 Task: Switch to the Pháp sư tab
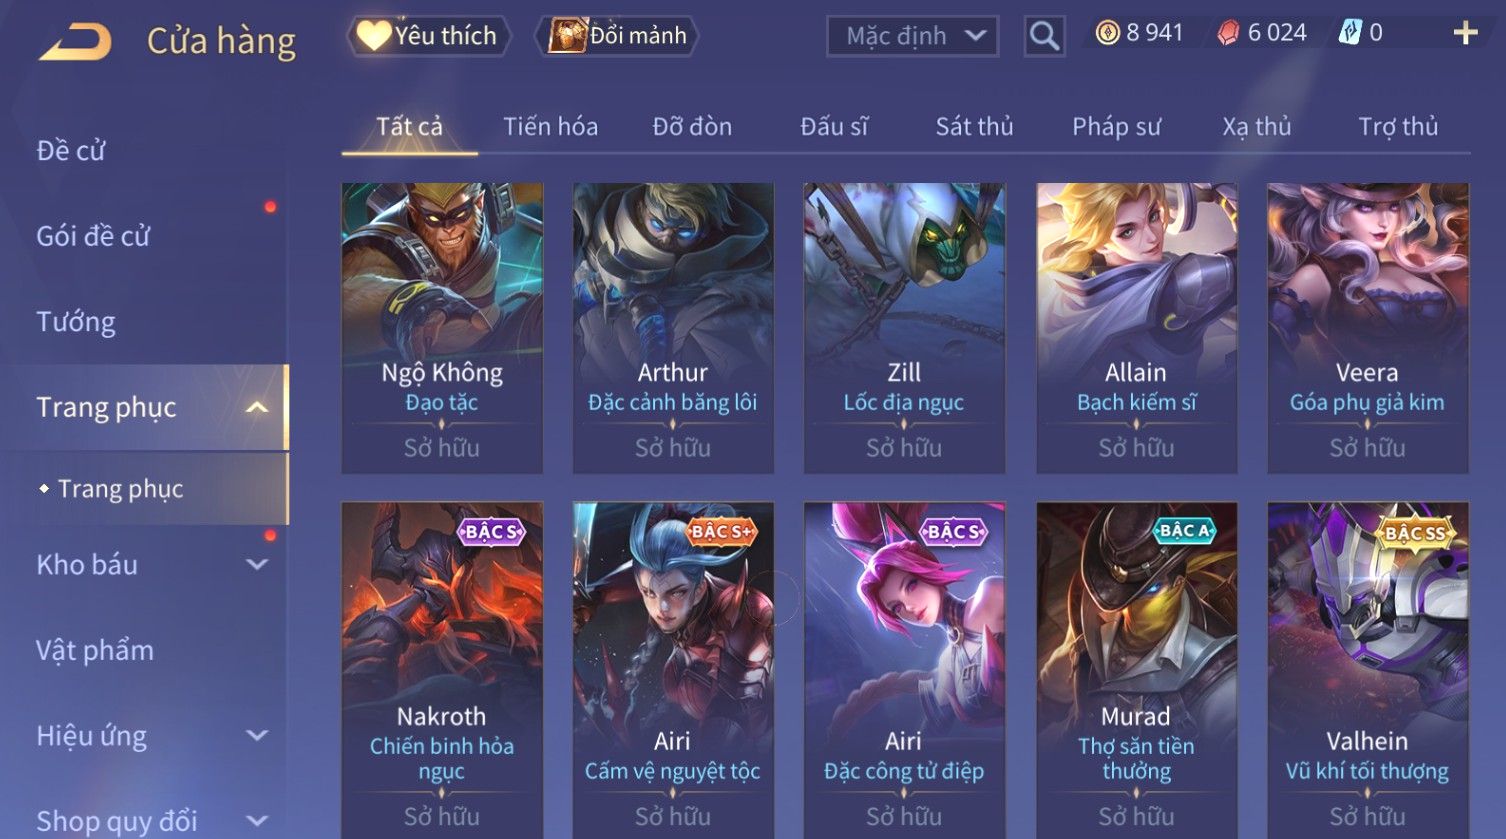point(1116,127)
